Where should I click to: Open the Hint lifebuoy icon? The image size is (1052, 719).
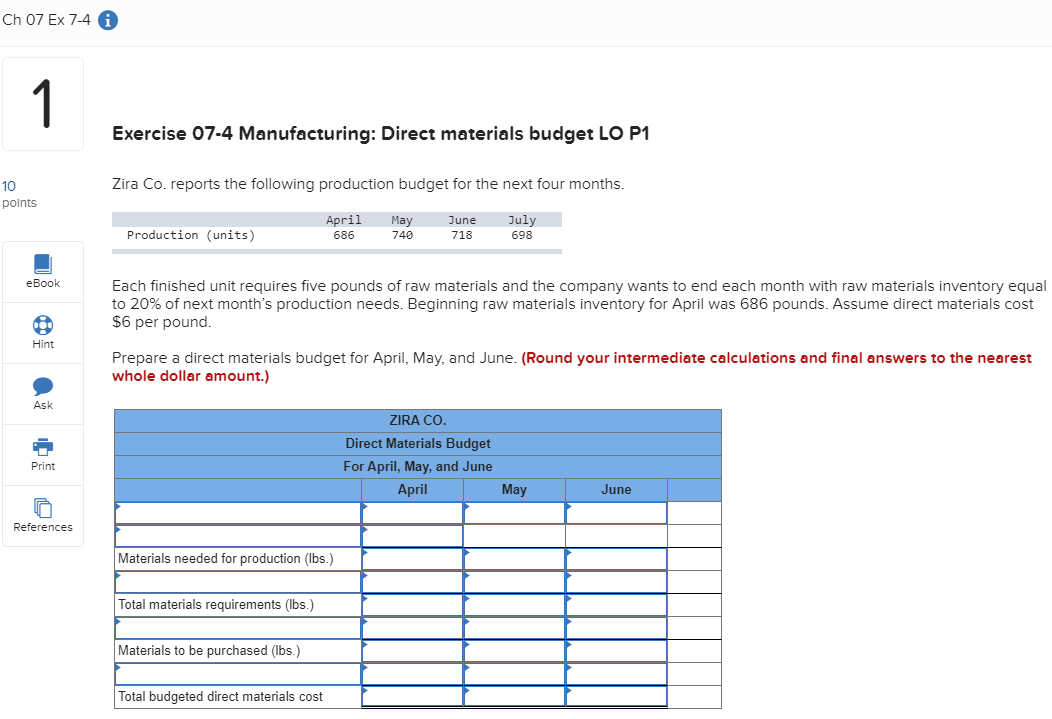43,325
